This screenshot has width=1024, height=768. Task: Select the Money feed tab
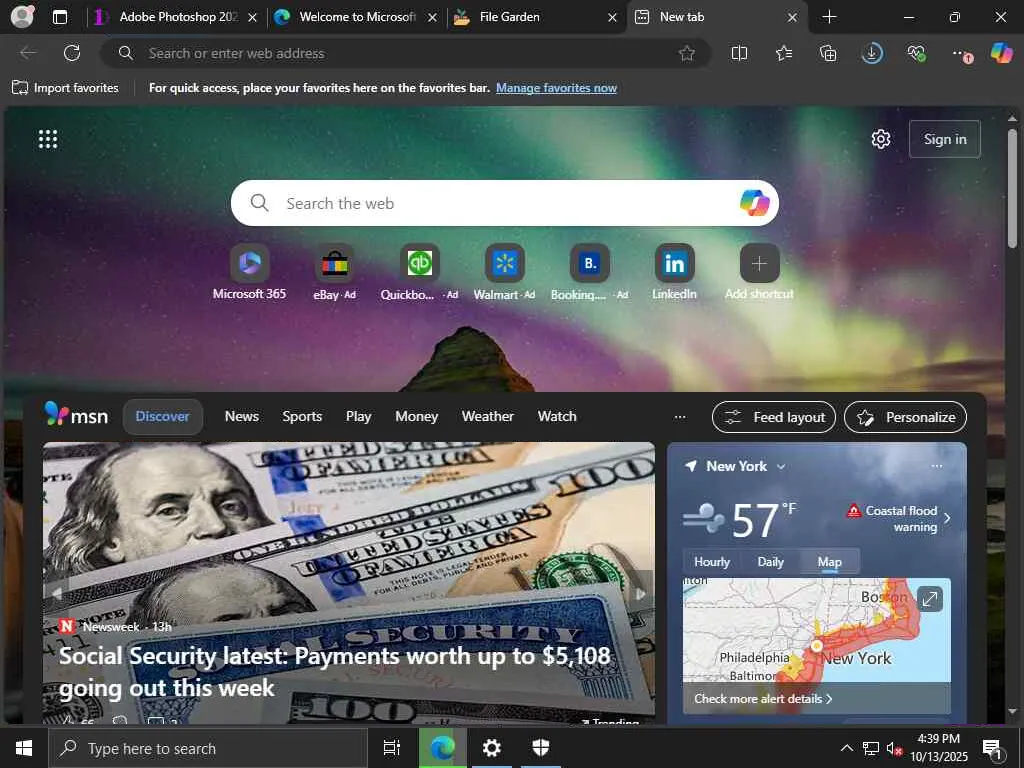[416, 417]
